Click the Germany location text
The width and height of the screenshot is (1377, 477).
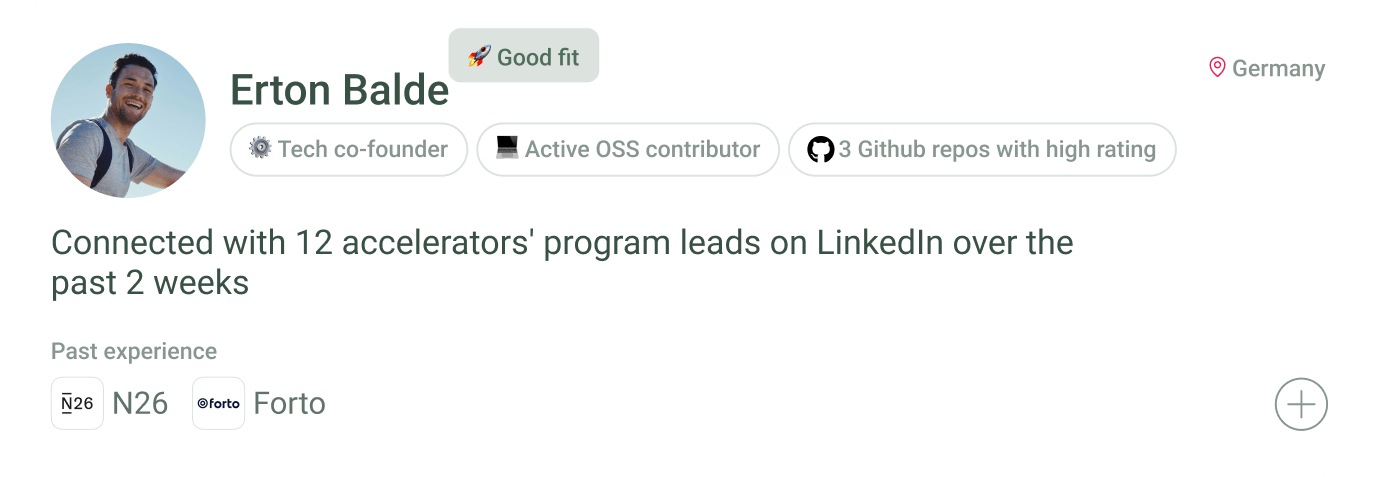click(x=1278, y=69)
